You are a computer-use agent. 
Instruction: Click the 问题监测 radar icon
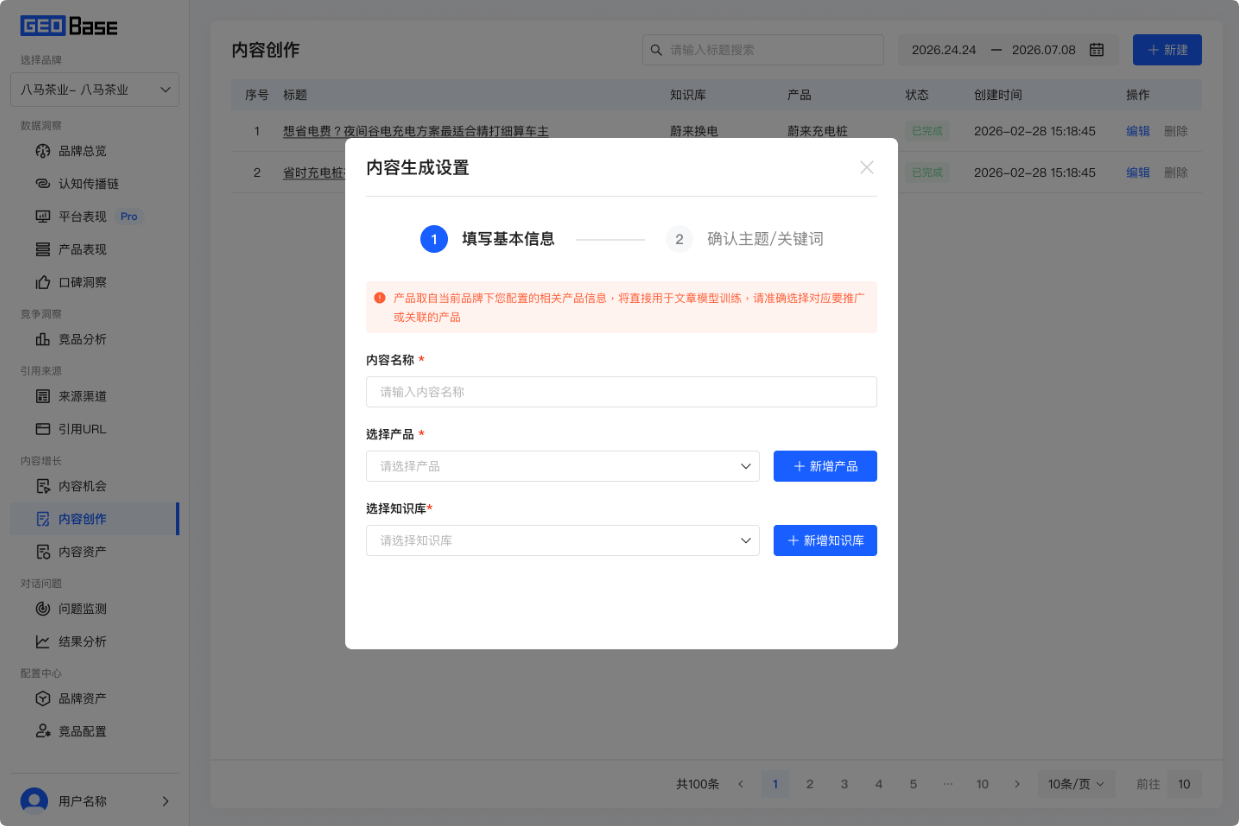point(42,608)
